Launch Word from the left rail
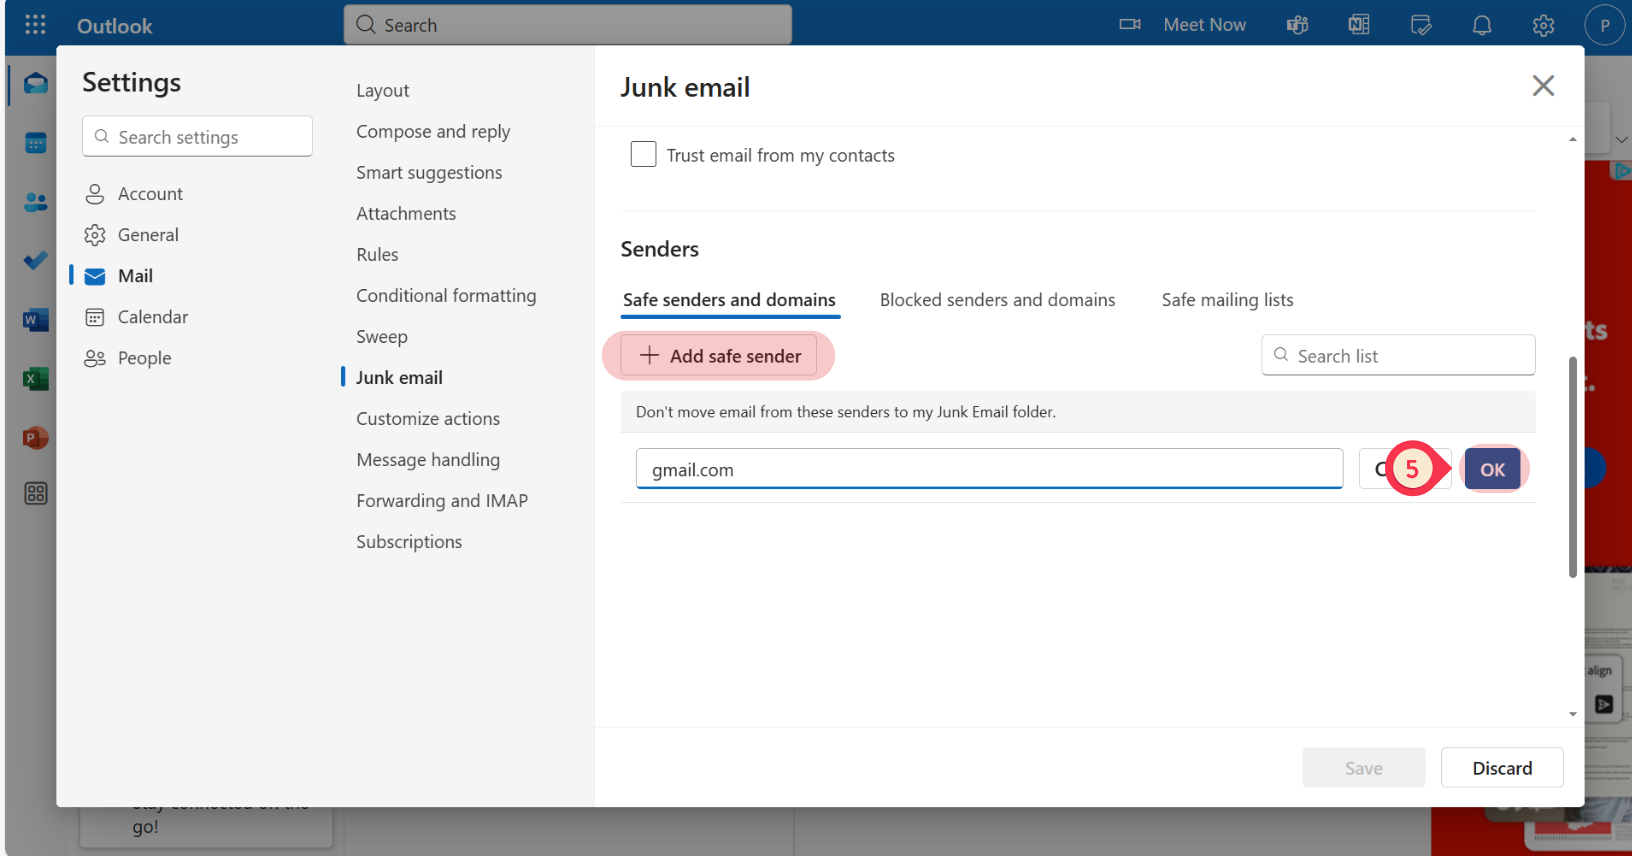This screenshot has width=1632, height=856. coord(36,320)
